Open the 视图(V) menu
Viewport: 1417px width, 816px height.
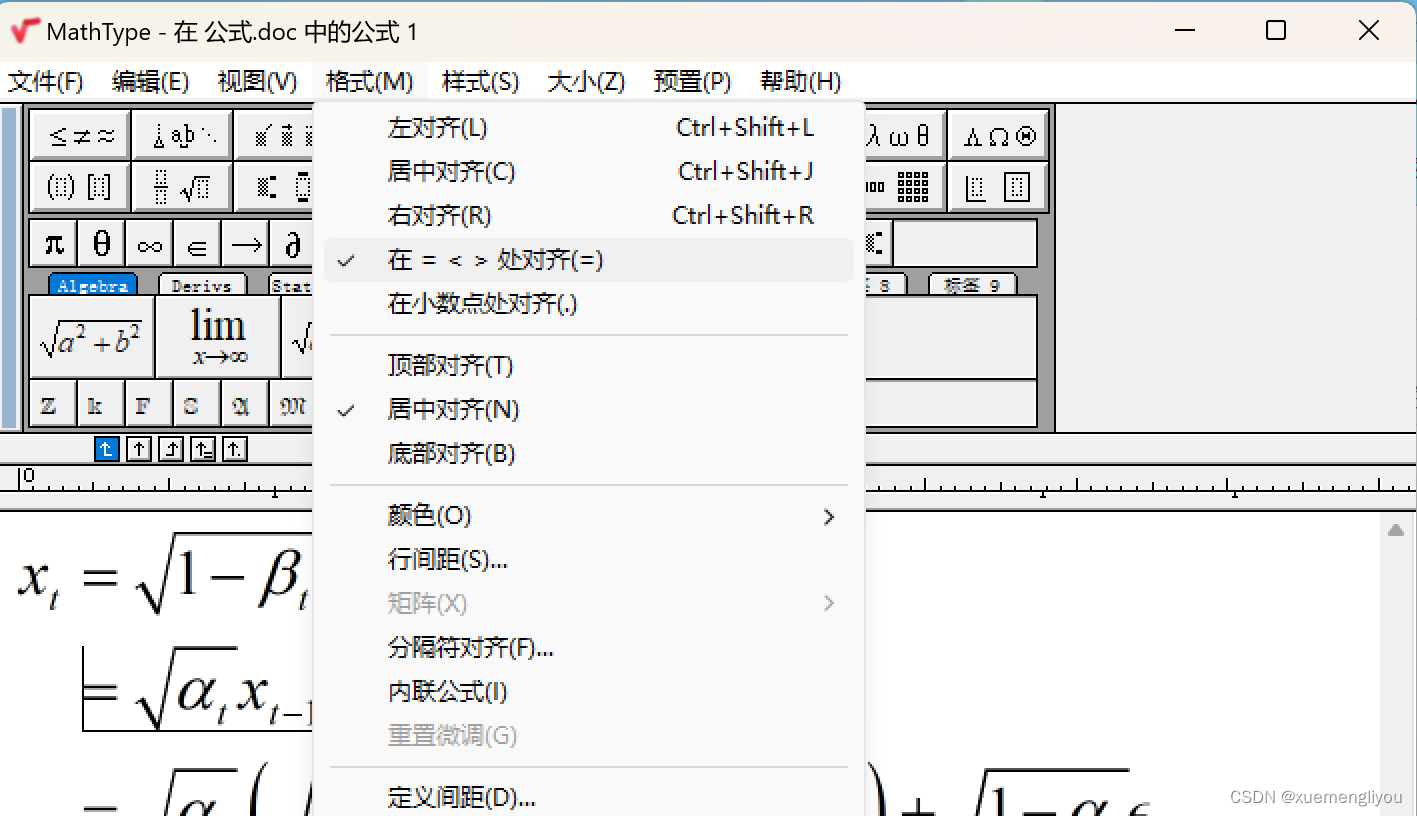tap(258, 82)
